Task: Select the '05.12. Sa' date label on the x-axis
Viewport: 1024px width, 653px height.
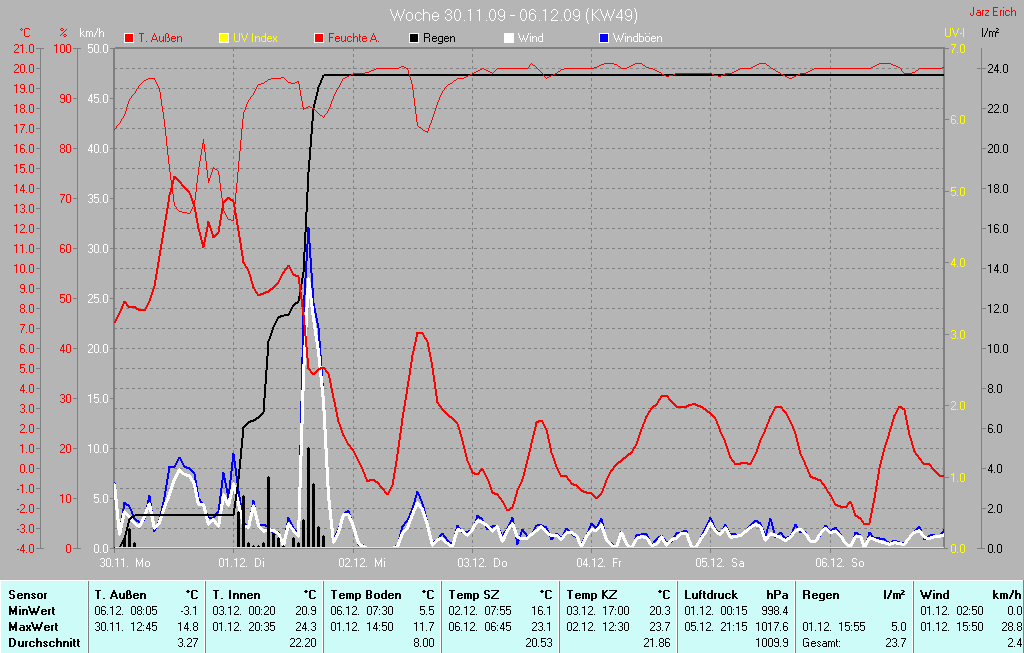Action: point(720,562)
